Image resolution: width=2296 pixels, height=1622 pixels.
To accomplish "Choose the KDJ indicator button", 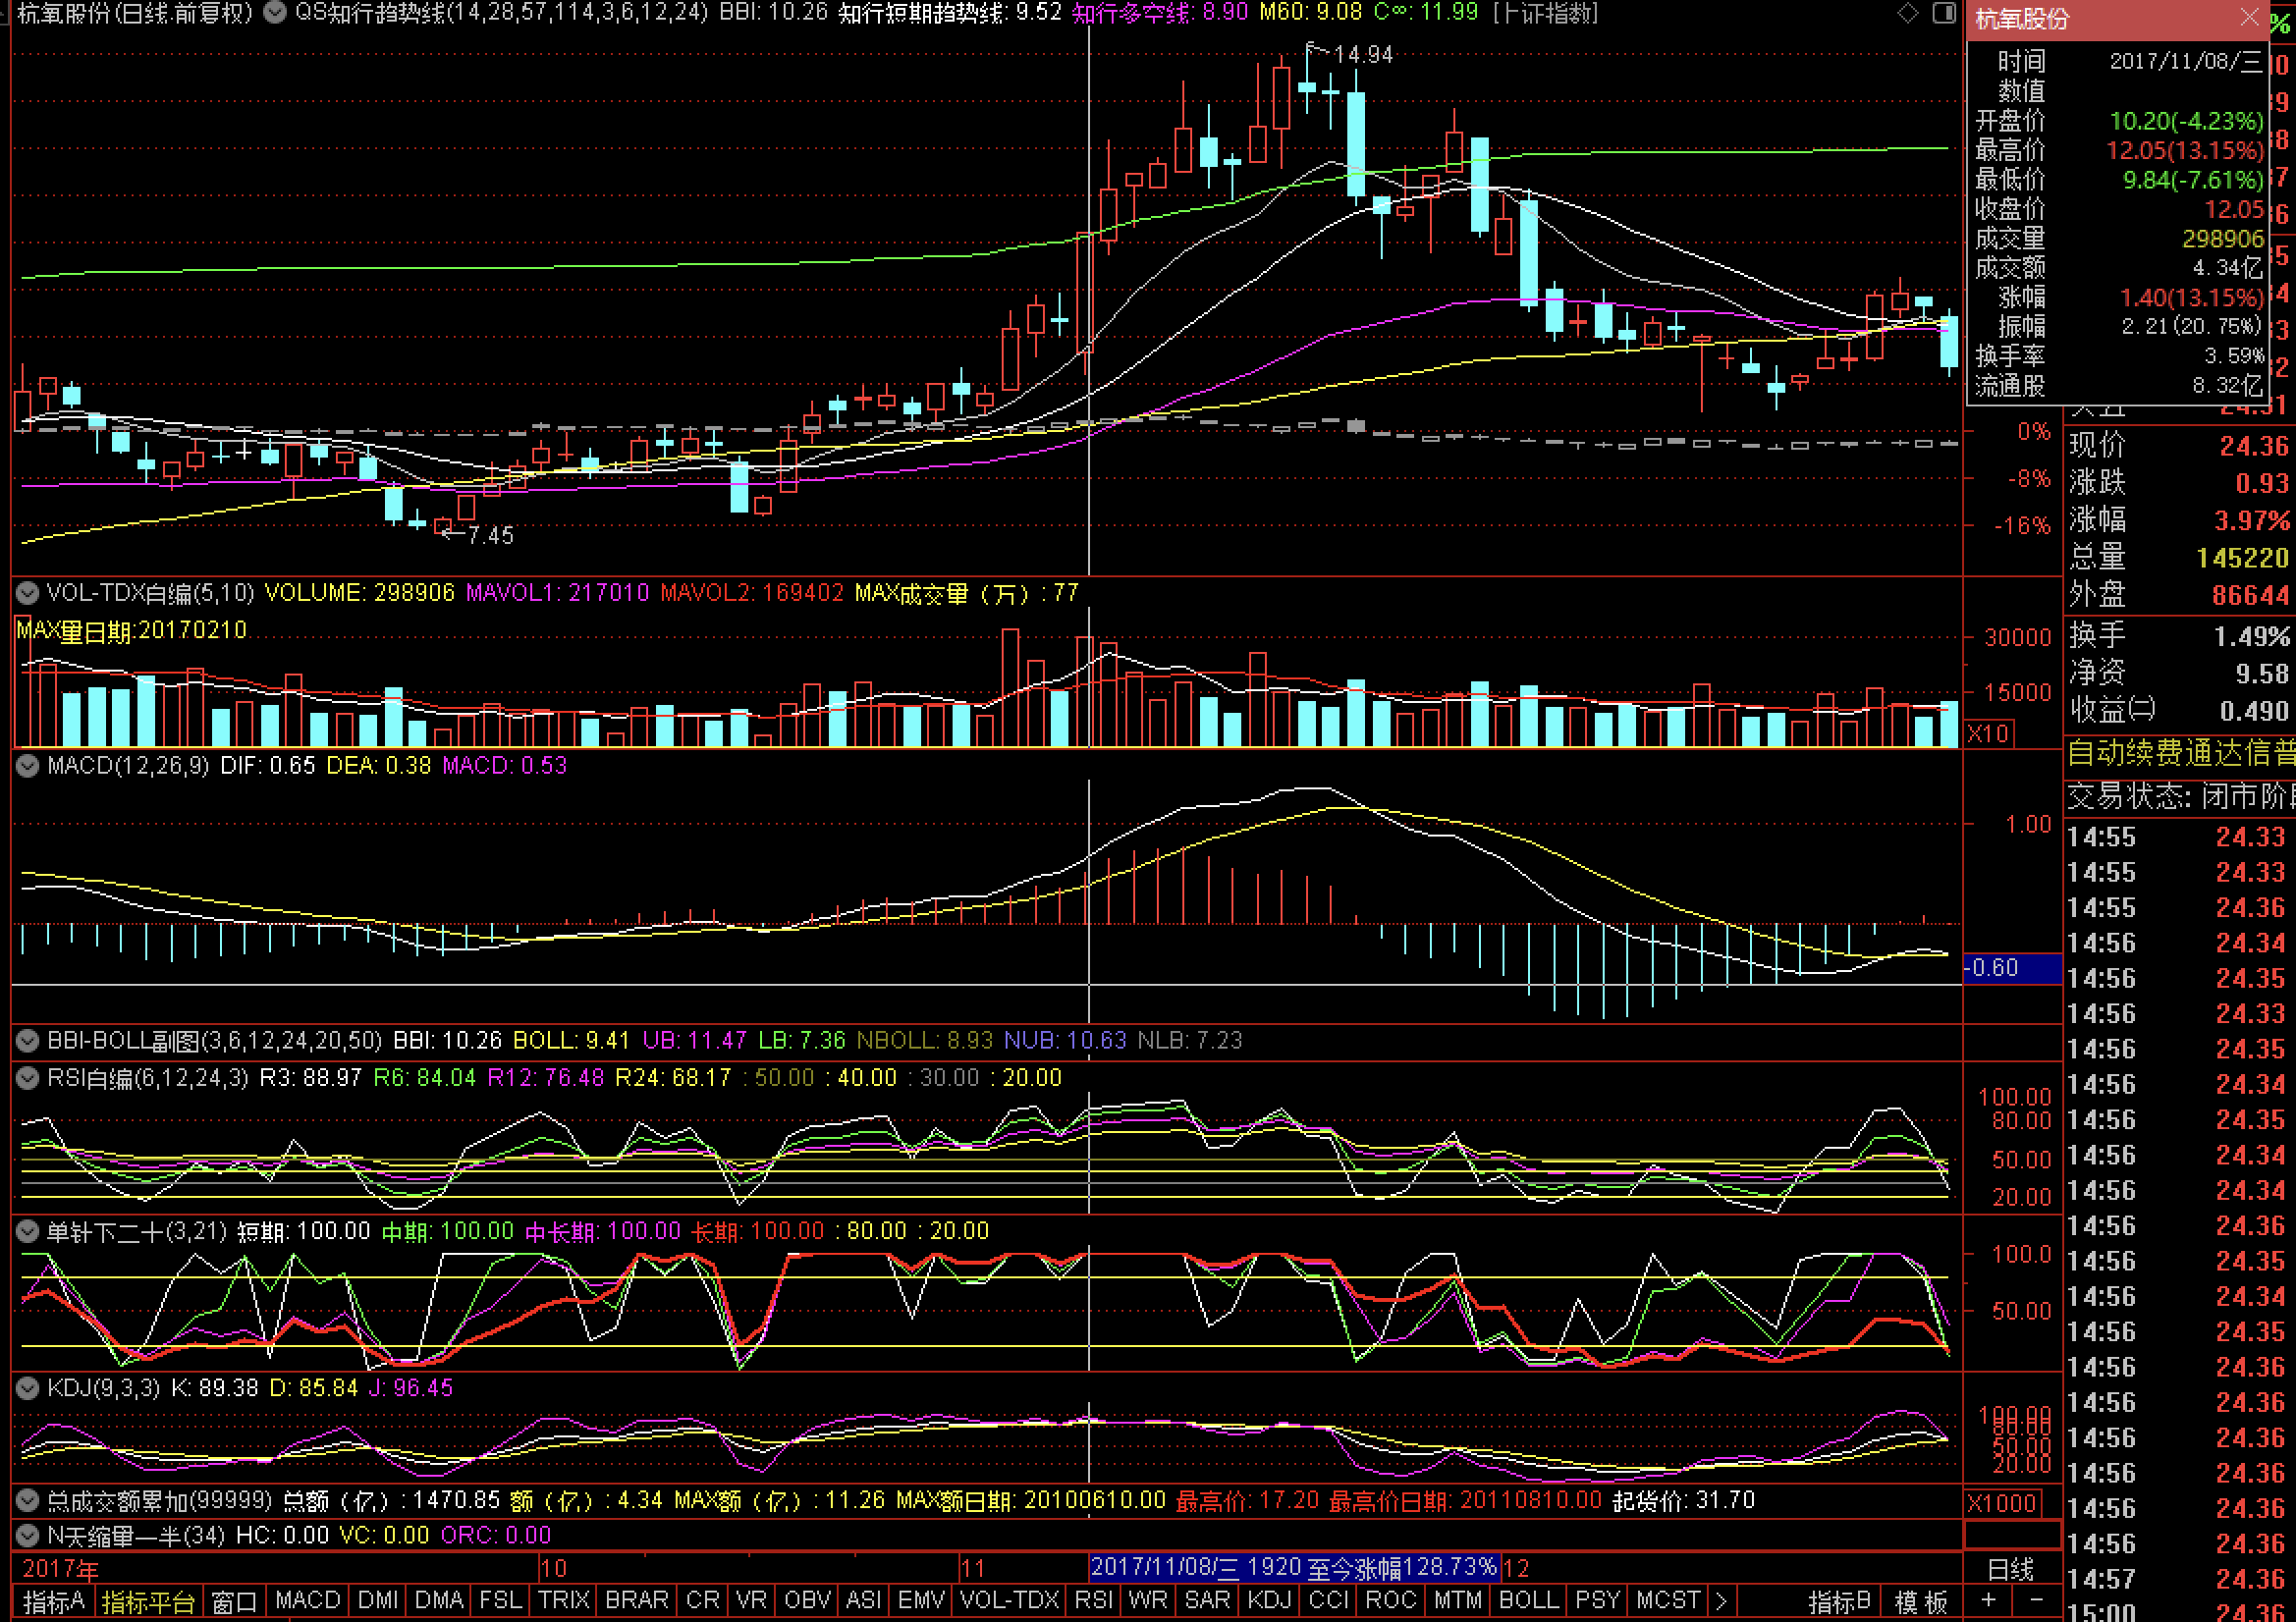I will 1269,1601.
